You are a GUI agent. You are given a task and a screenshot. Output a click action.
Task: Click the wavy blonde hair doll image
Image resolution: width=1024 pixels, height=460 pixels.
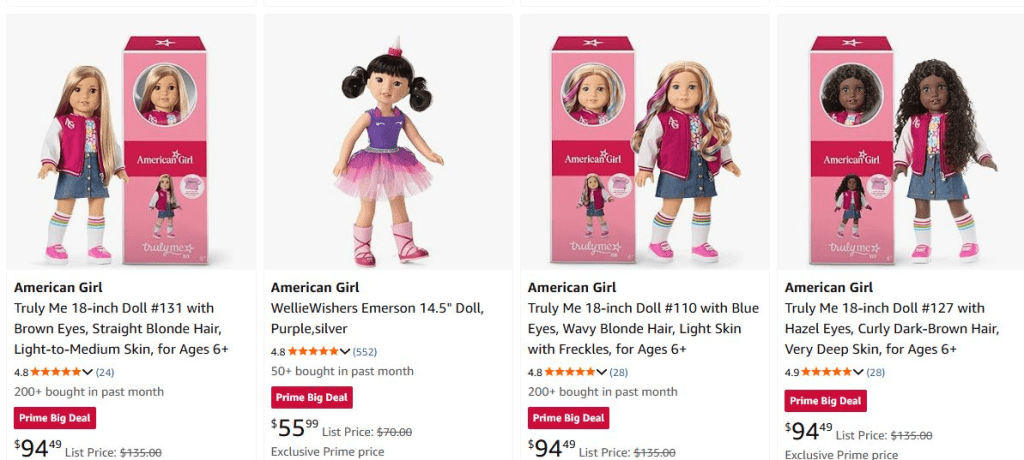point(645,150)
